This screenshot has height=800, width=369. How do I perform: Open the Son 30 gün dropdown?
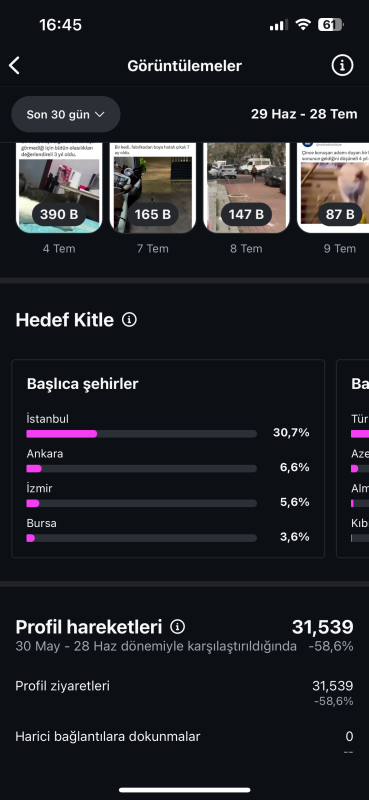coord(66,114)
